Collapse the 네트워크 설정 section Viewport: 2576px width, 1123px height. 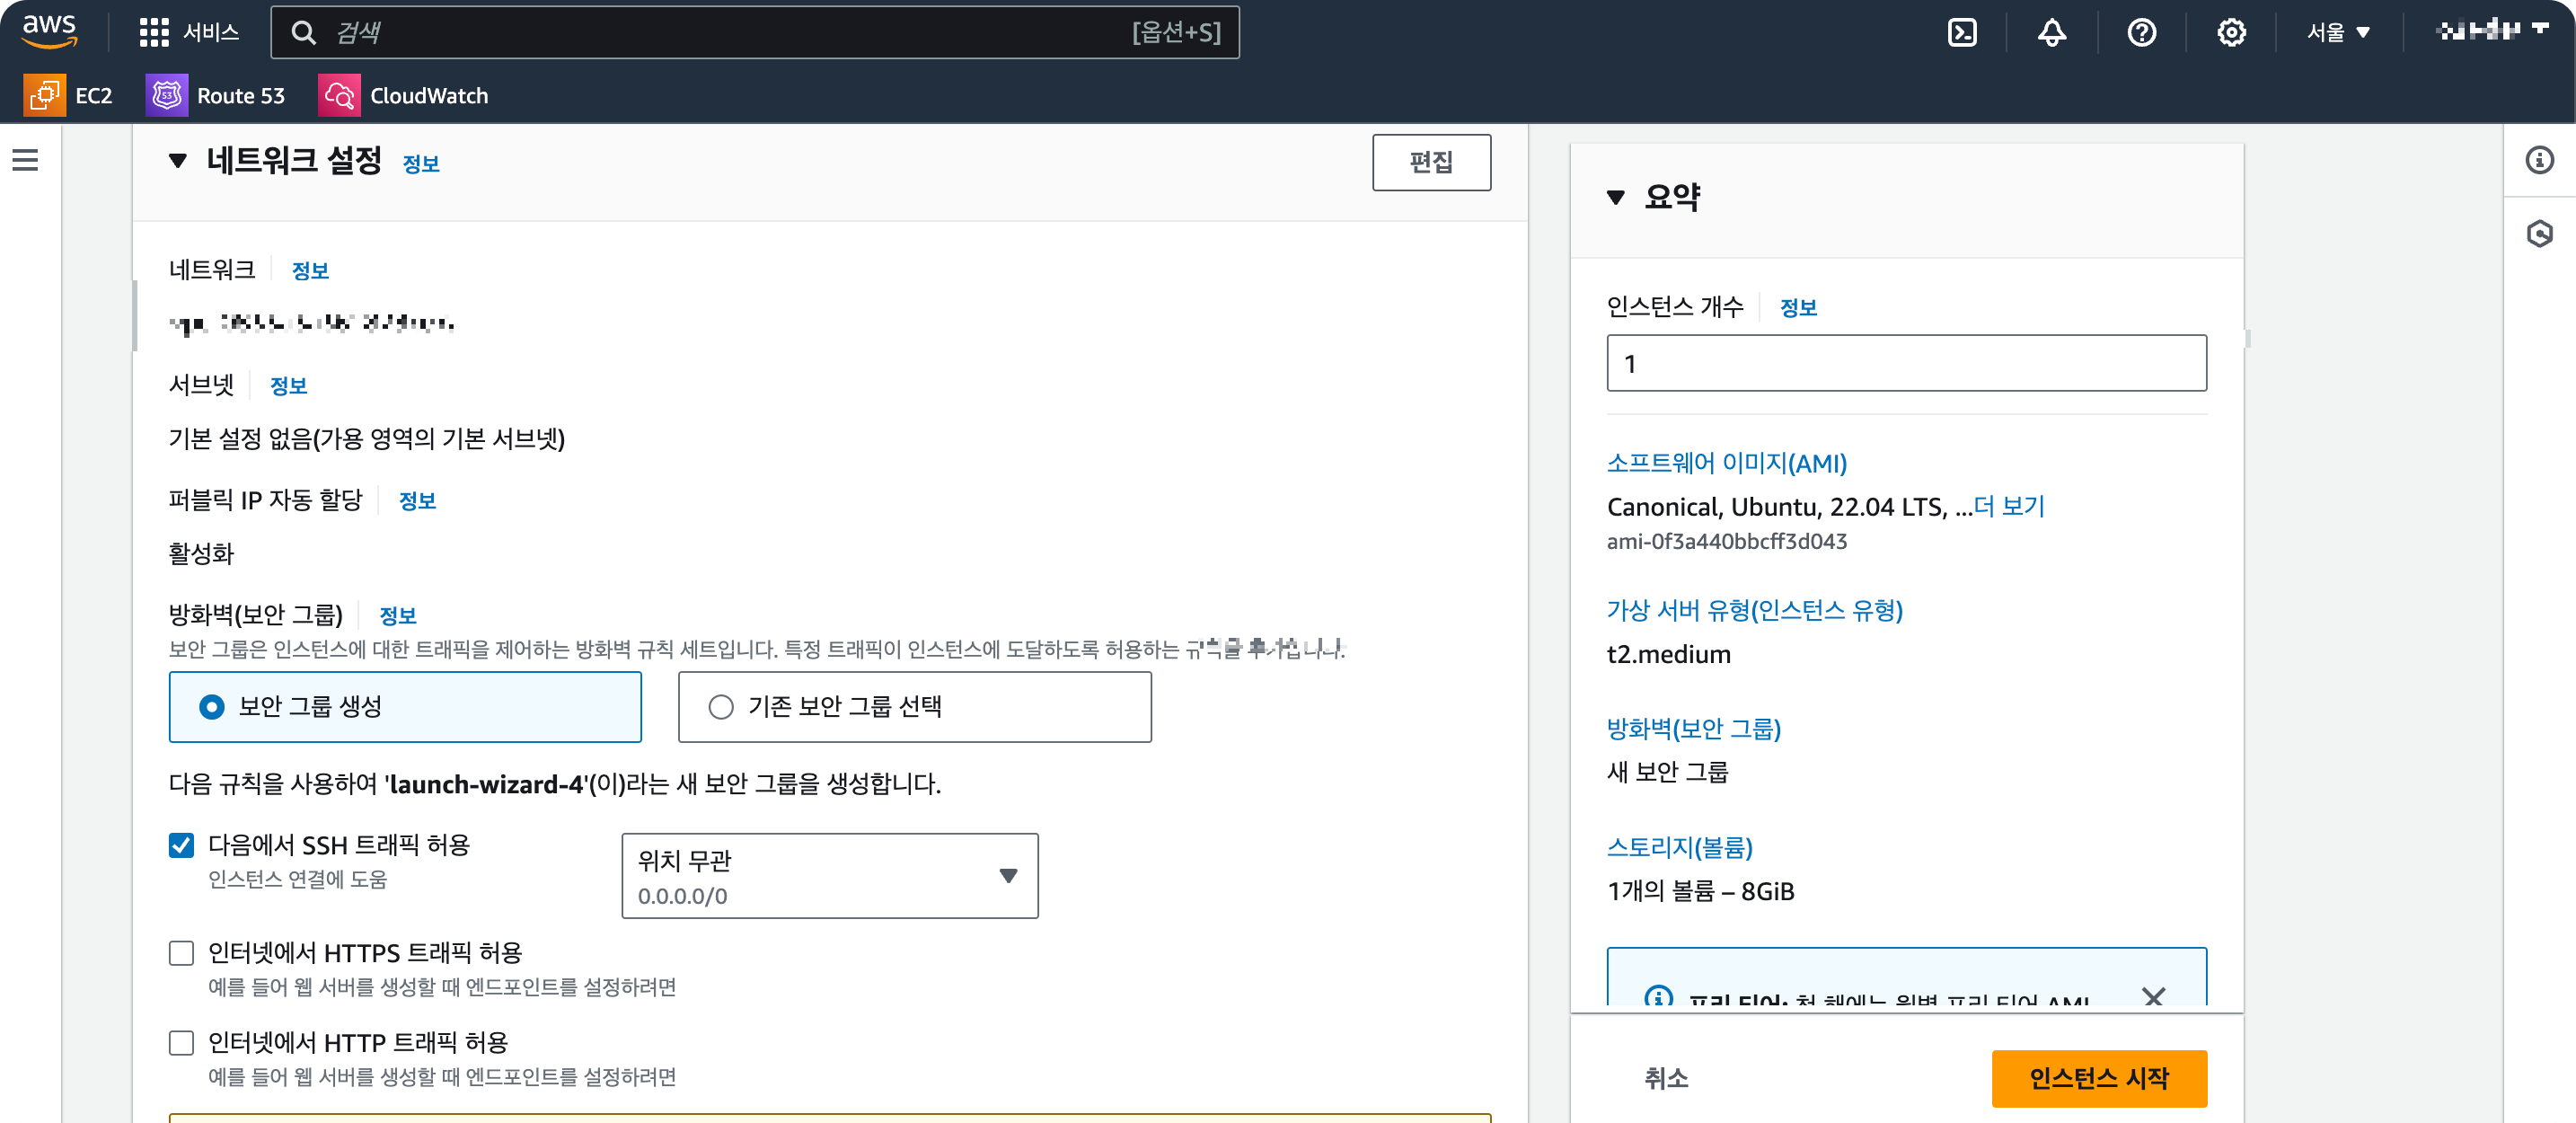coord(178,161)
